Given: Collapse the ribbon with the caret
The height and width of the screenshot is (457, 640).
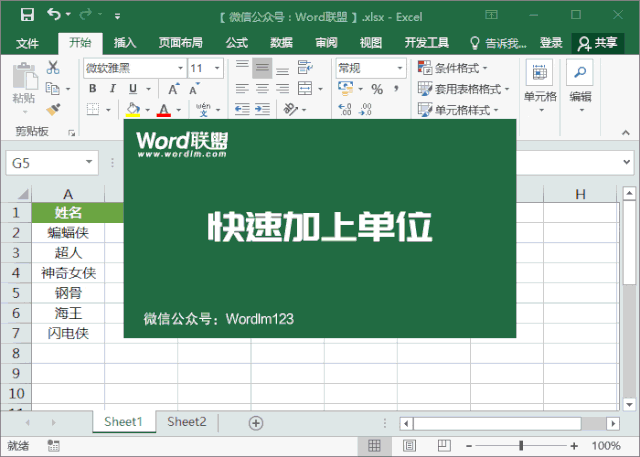Looking at the screenshot, I should tap(625, 133).
